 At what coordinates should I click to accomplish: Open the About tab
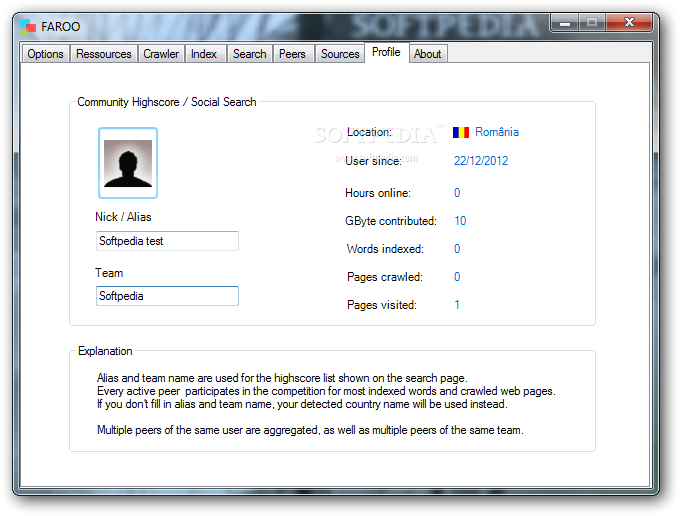pyautogui.click(x=428, y=54)
